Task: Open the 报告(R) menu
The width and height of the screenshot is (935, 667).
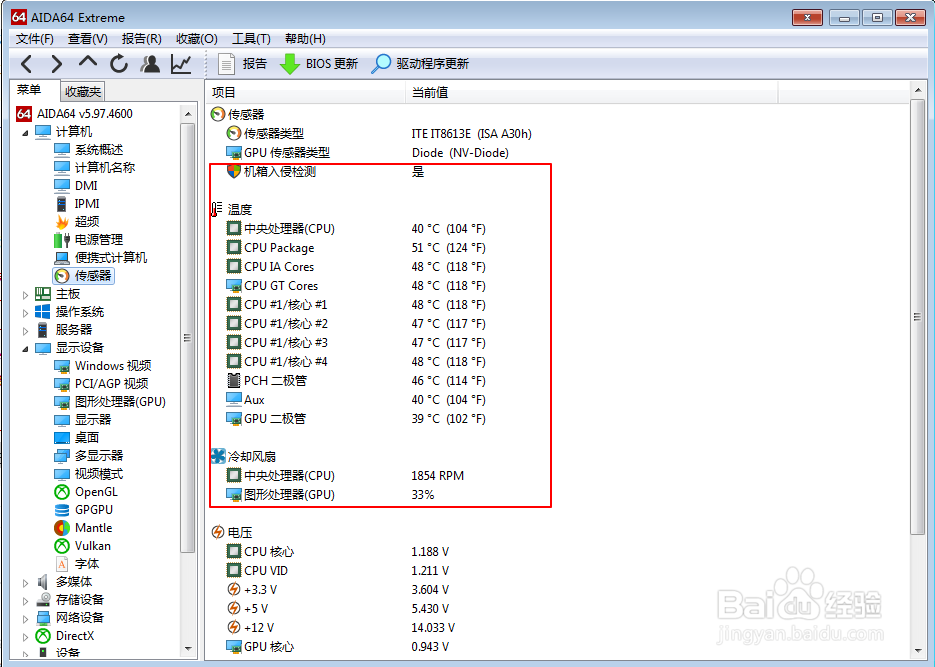Action: (141, 39)
